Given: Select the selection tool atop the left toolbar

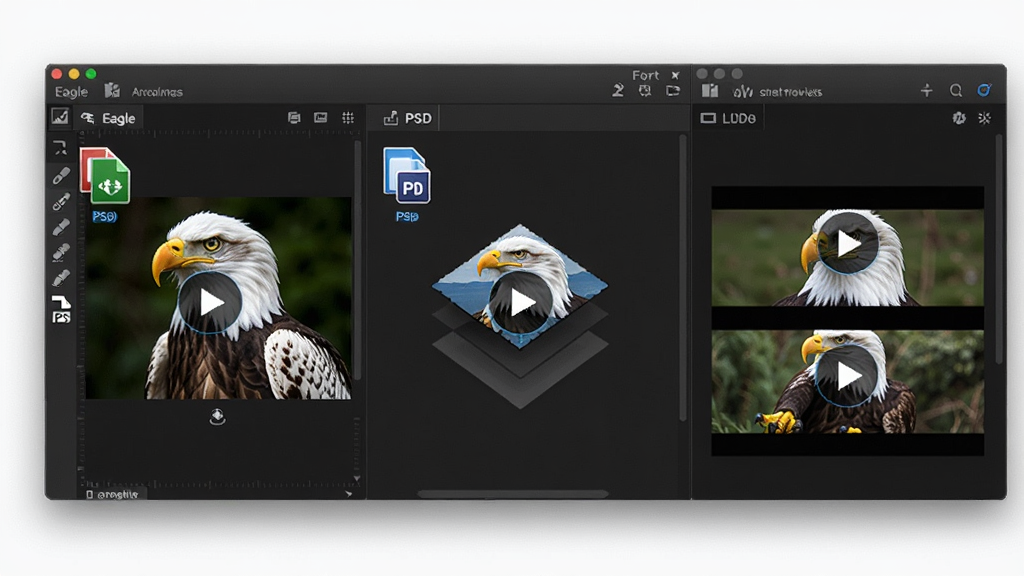Looking at the screenshot, I should pos(60,148).
